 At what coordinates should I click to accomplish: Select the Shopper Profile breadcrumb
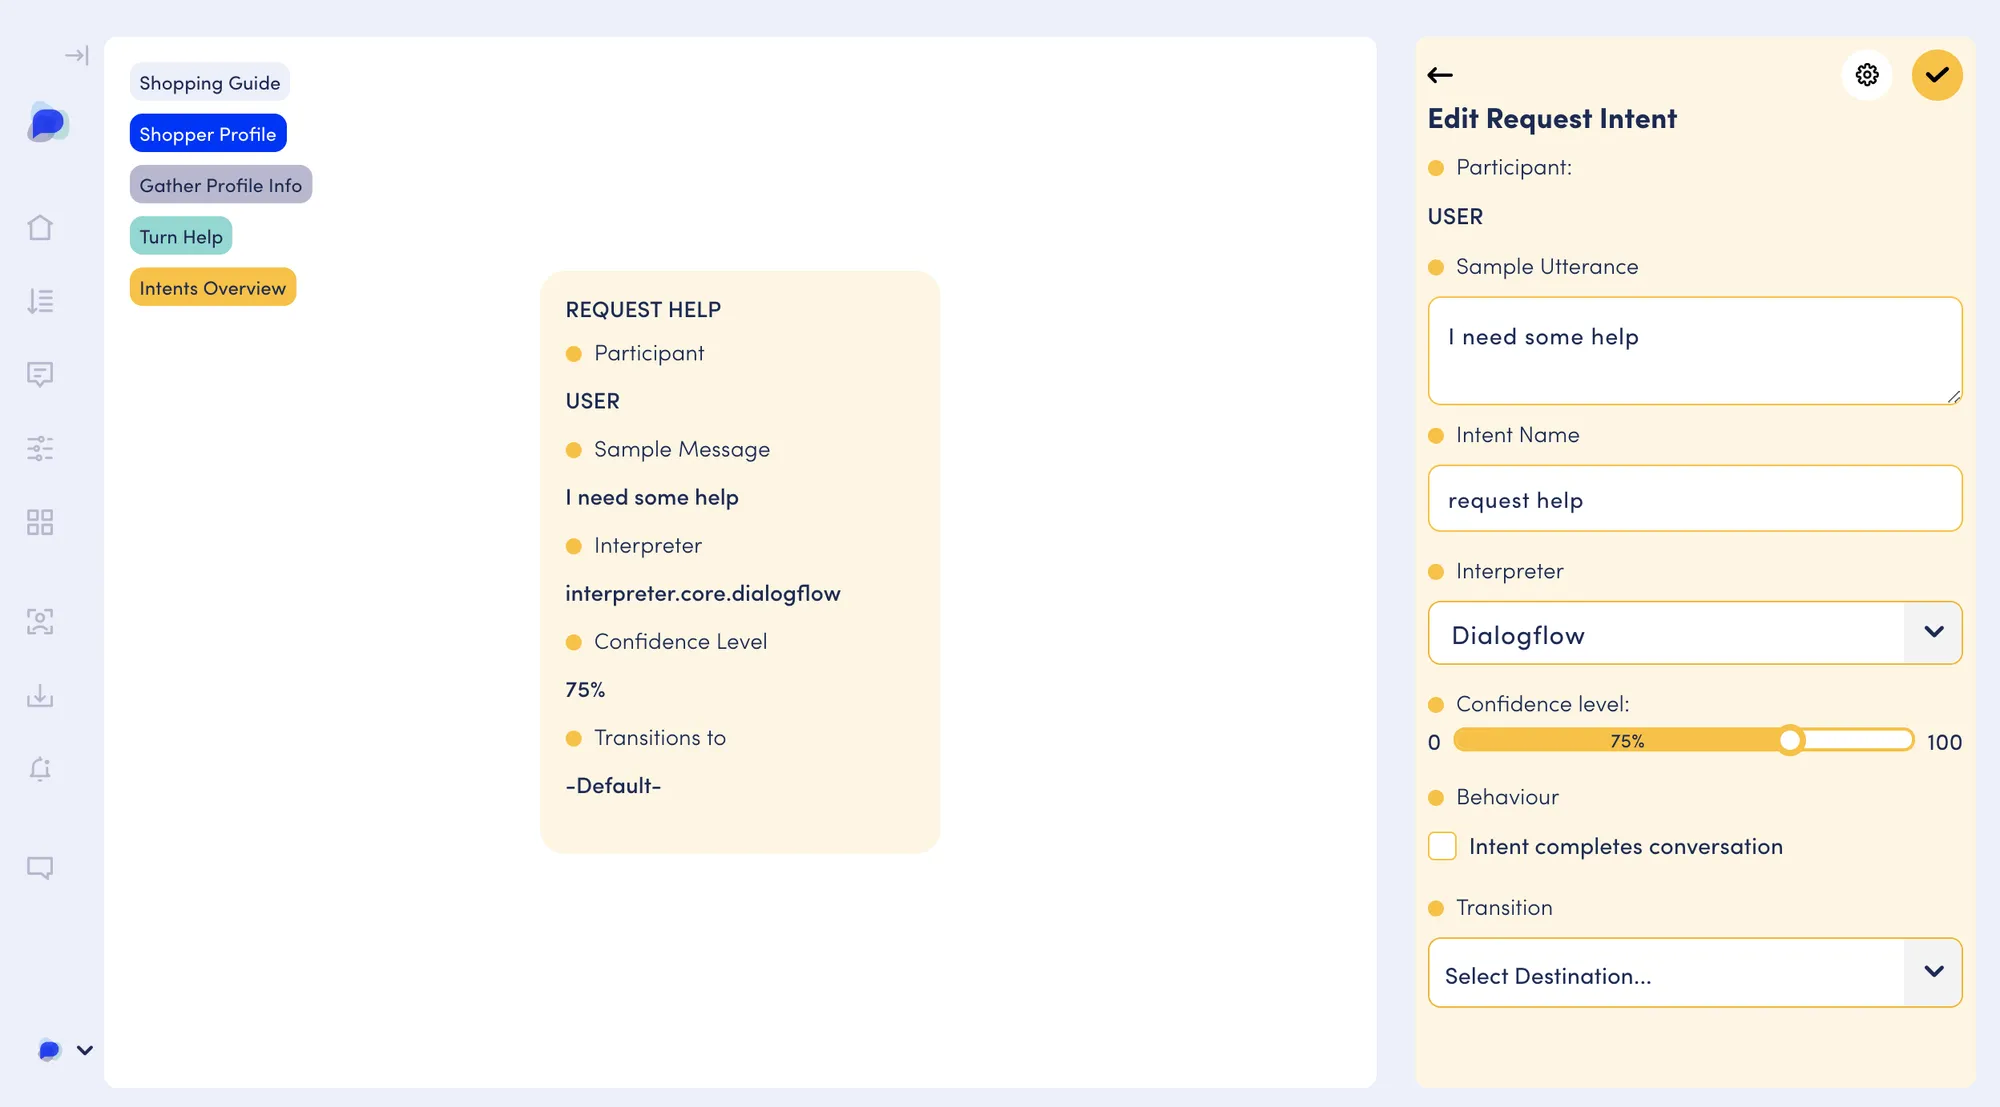pos(208,134)
